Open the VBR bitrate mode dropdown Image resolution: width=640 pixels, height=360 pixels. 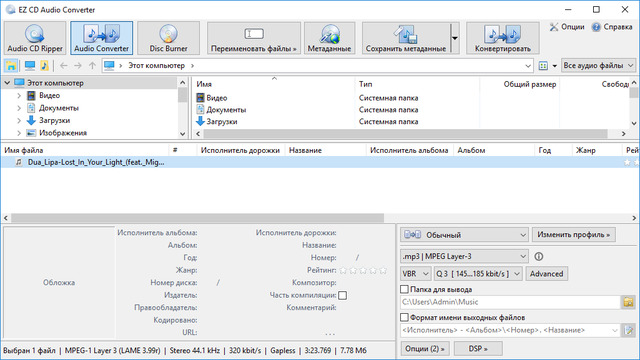[x=416, y=274]
